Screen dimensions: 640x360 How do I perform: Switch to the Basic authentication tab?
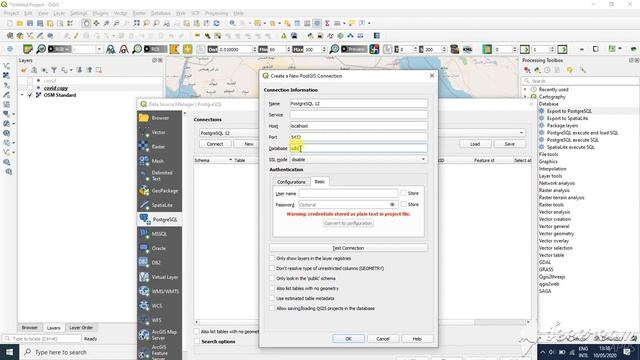point(320,181)
